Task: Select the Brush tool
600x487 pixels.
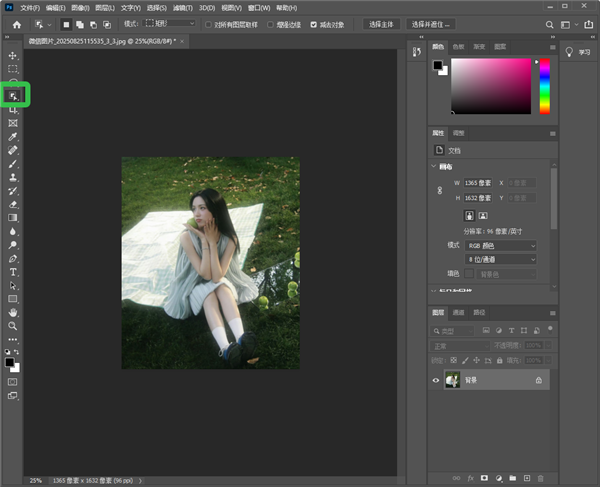Action: (13, 163)
